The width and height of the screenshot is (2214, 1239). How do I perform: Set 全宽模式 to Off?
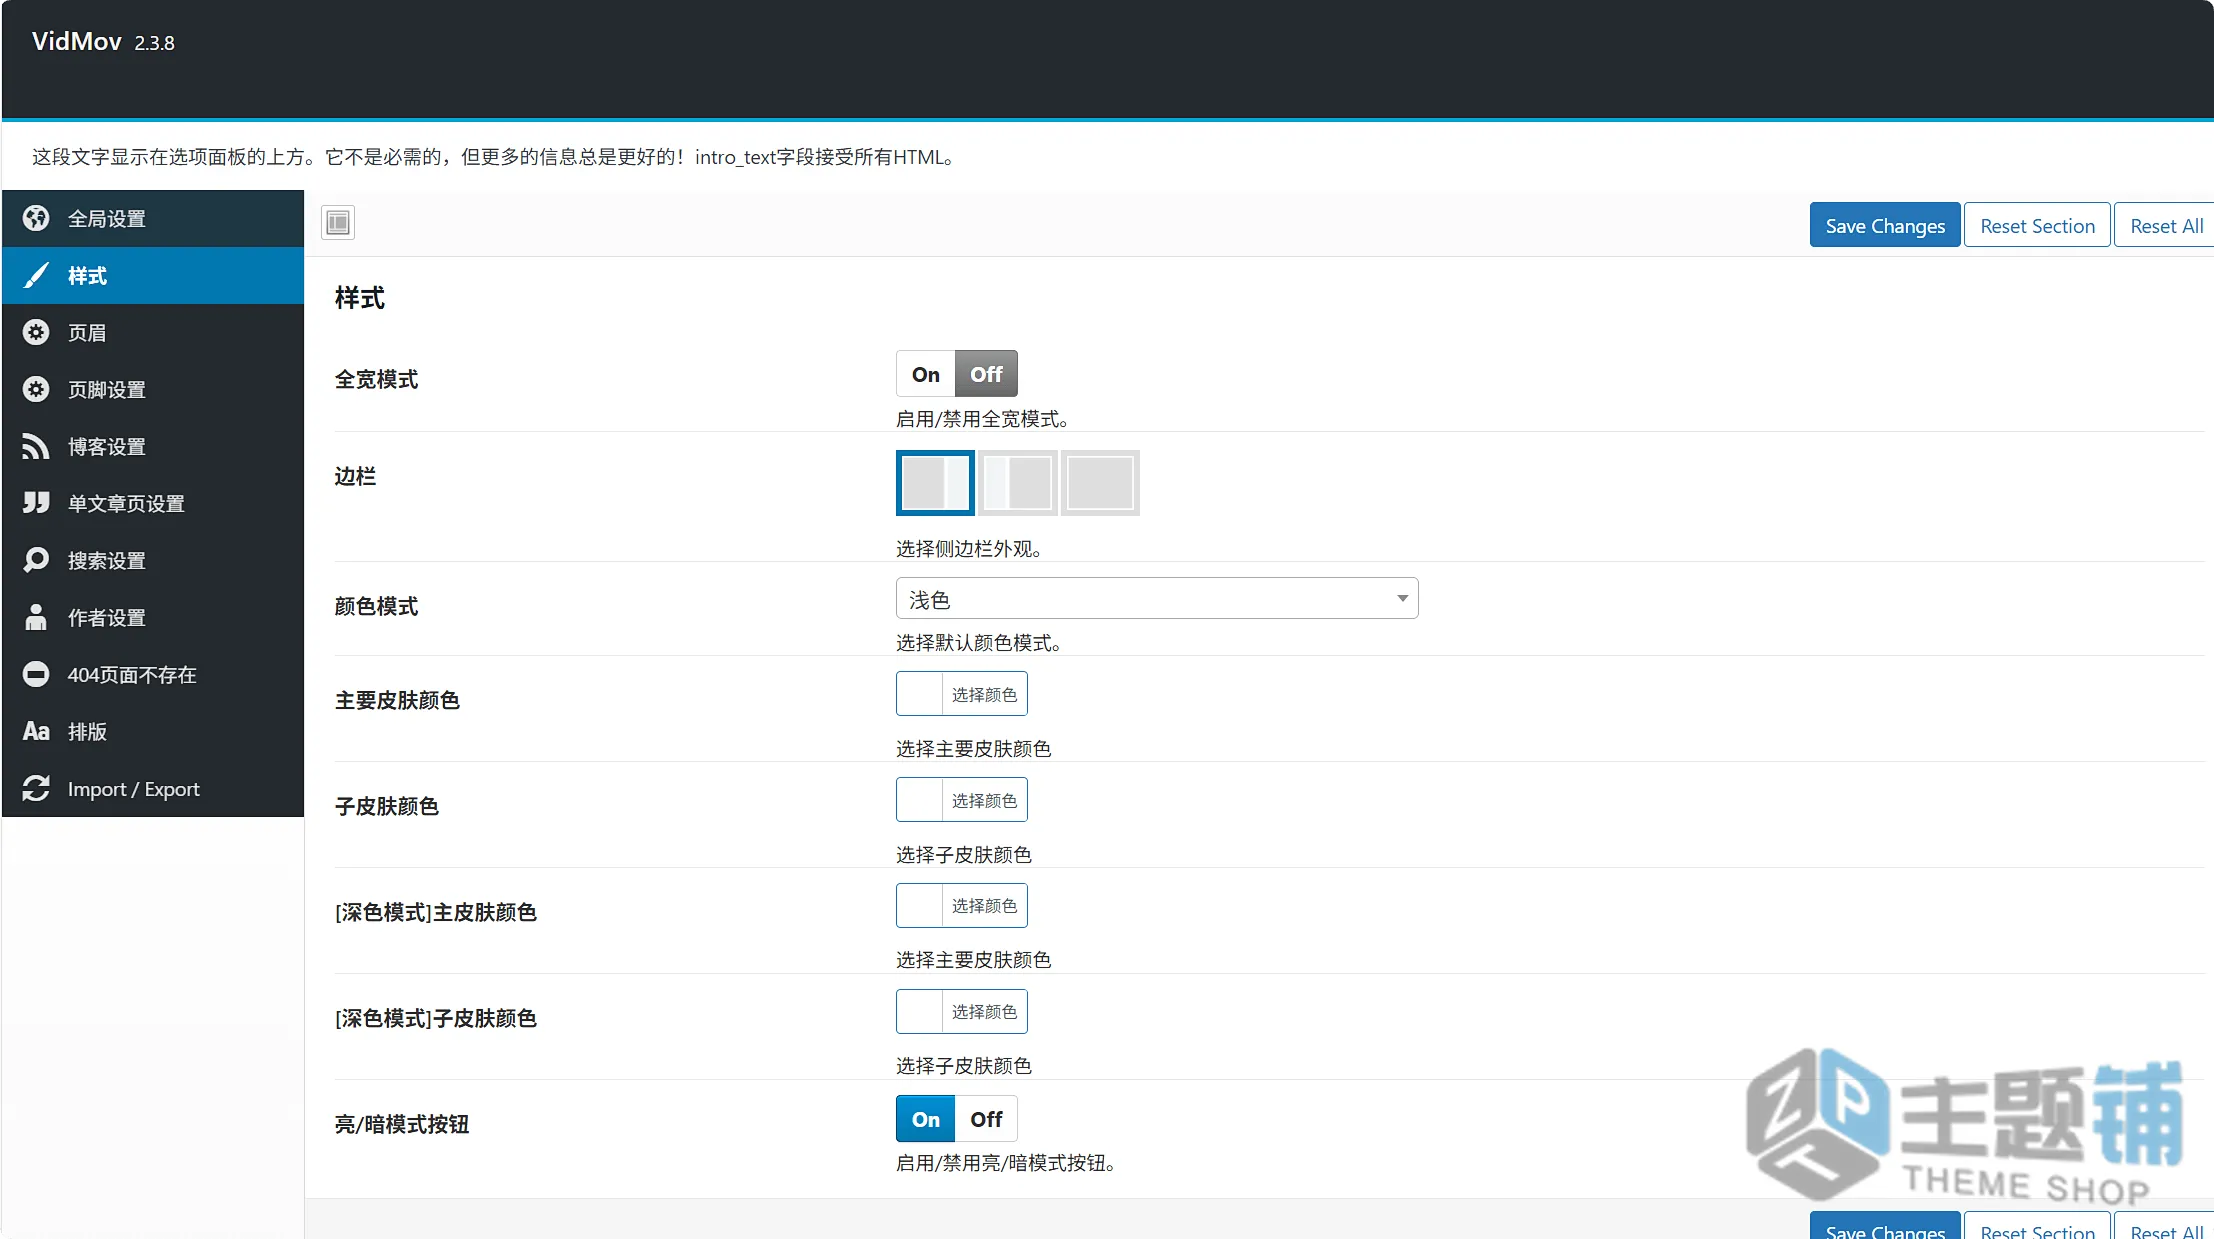[x=986, y=374]
